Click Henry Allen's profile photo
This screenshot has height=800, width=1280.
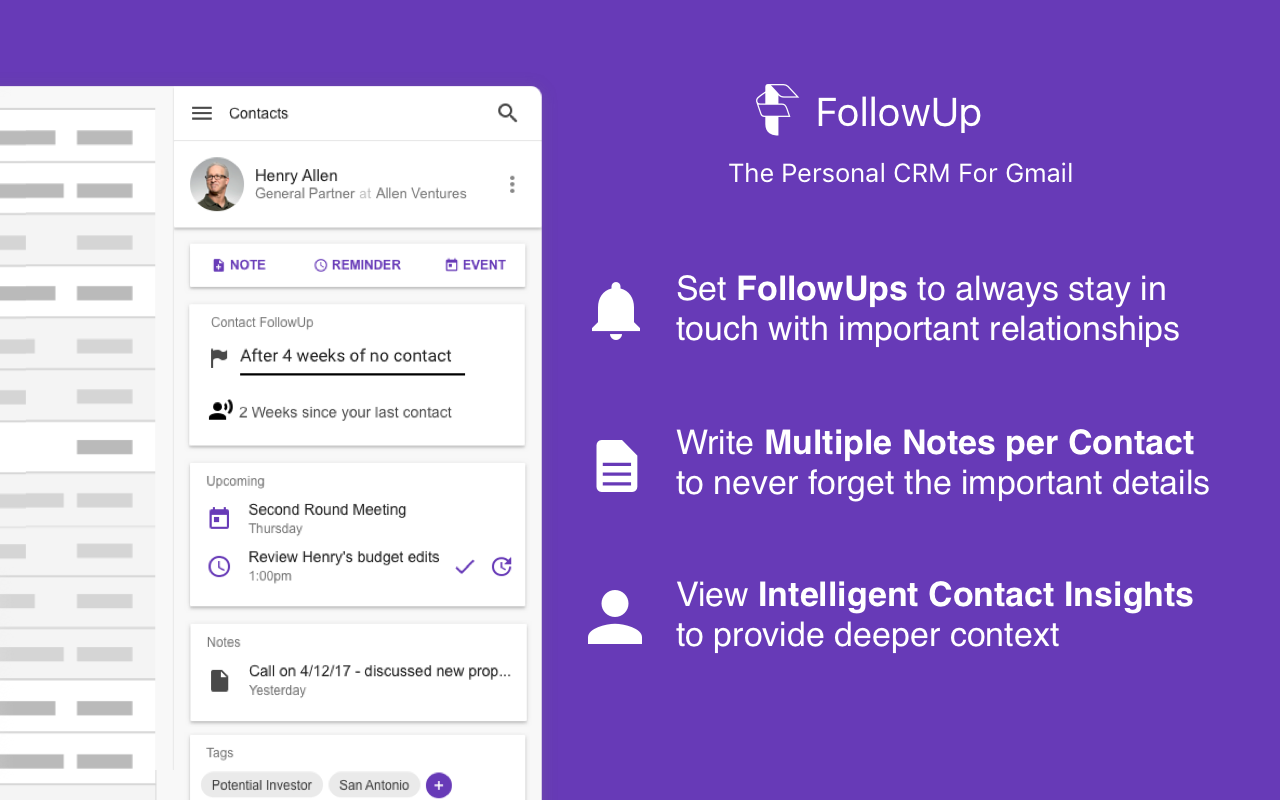(x=217, y=184)
